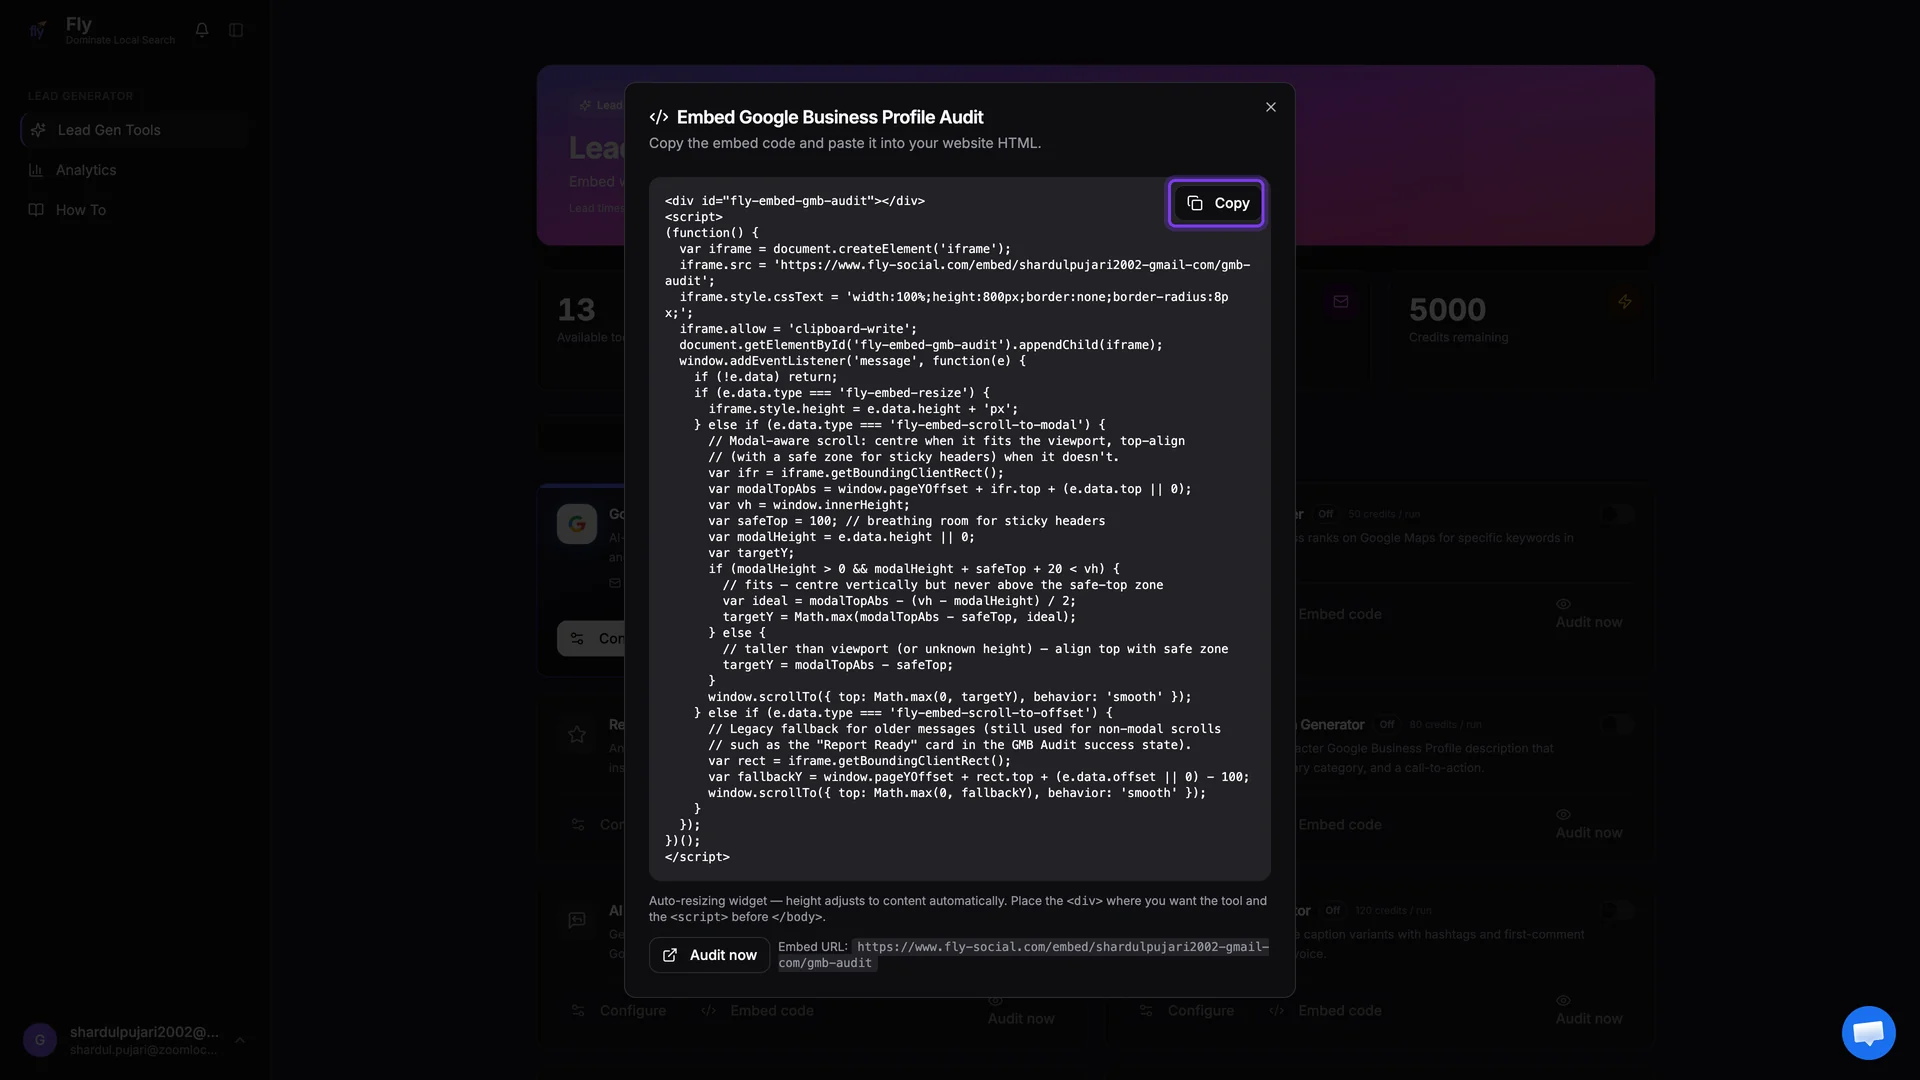Click the 5000 credits remaining value
The width and height of the screenshot is (1920, 1080).
[1447, 310]
